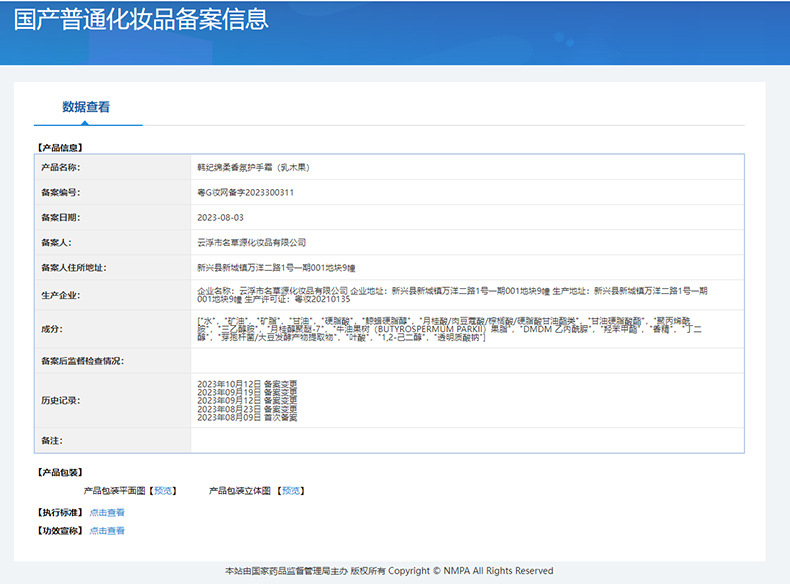Select the 生产企业 details text
Screen dimensions: 790x584
click(x=452, y=295)
